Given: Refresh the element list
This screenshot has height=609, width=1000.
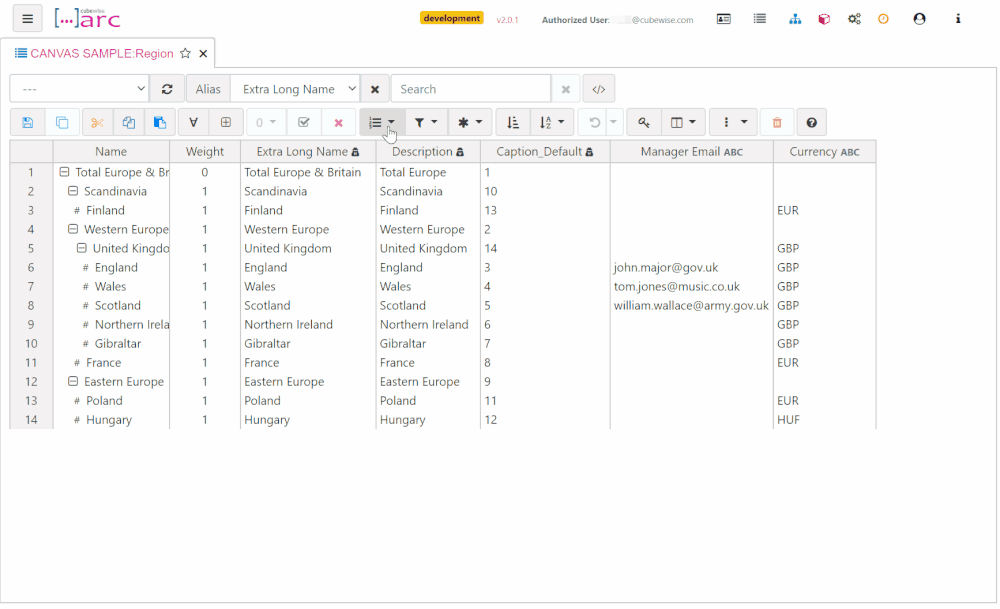Looking at the screenshot, I should click(x=167, y=88).
